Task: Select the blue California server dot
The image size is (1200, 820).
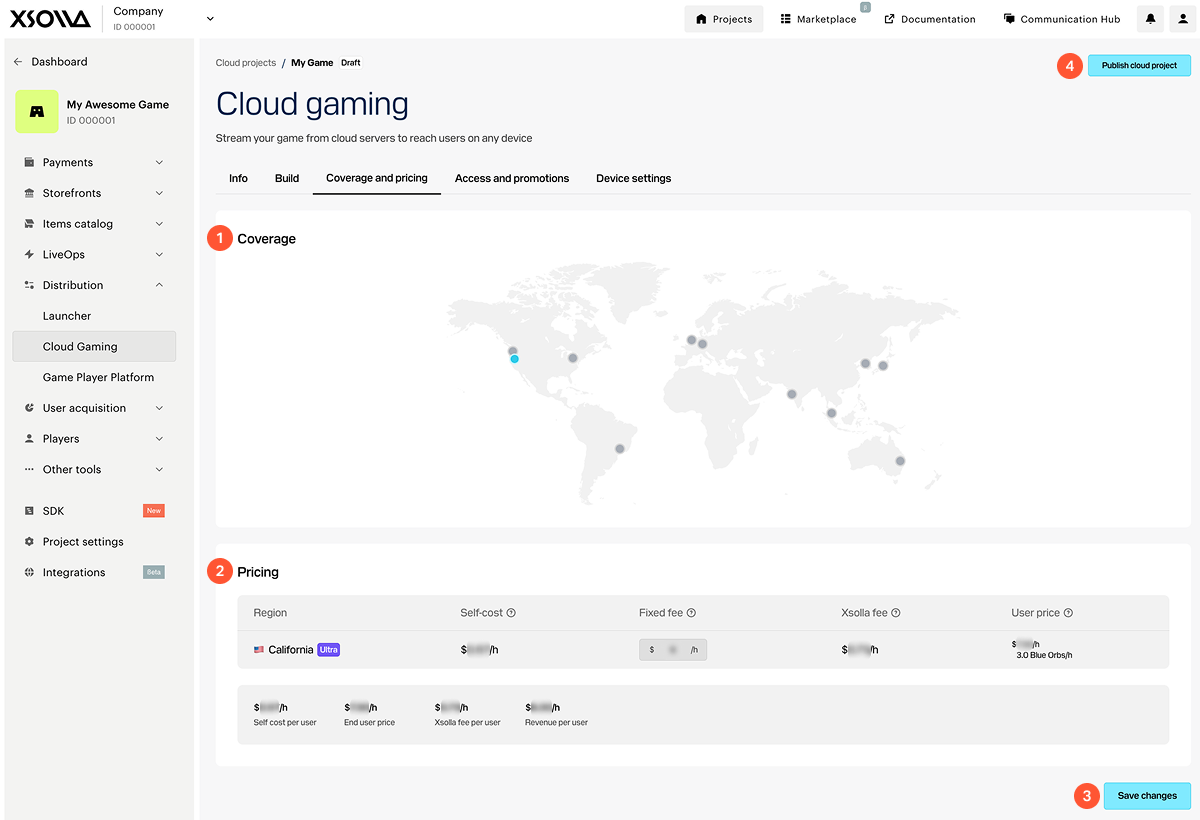Action: [x=514, y=358]
